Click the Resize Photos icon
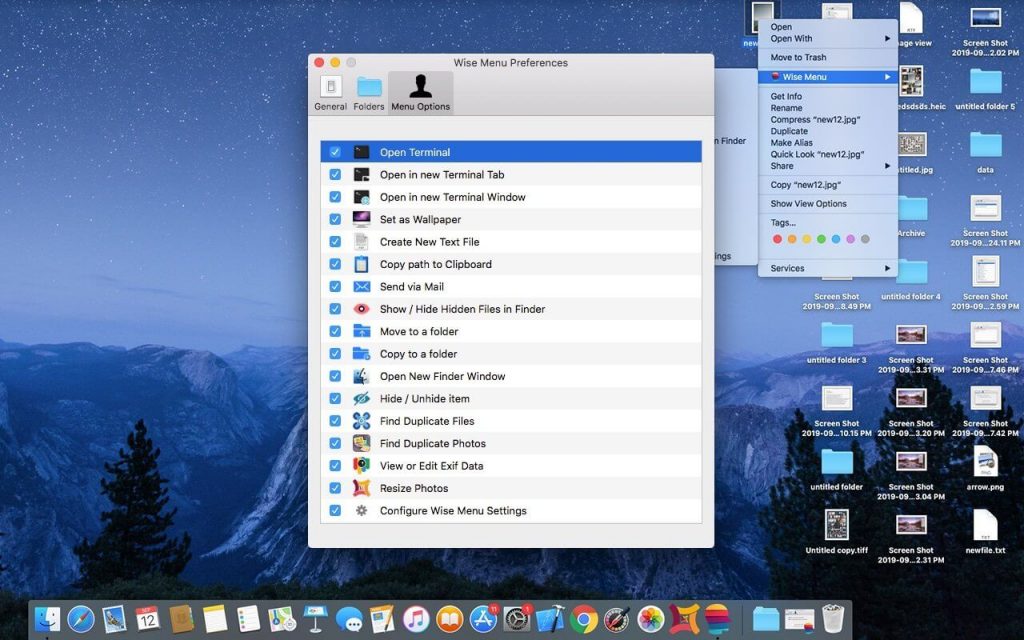This screenshot has height=640, width=1024. point(361,488)
